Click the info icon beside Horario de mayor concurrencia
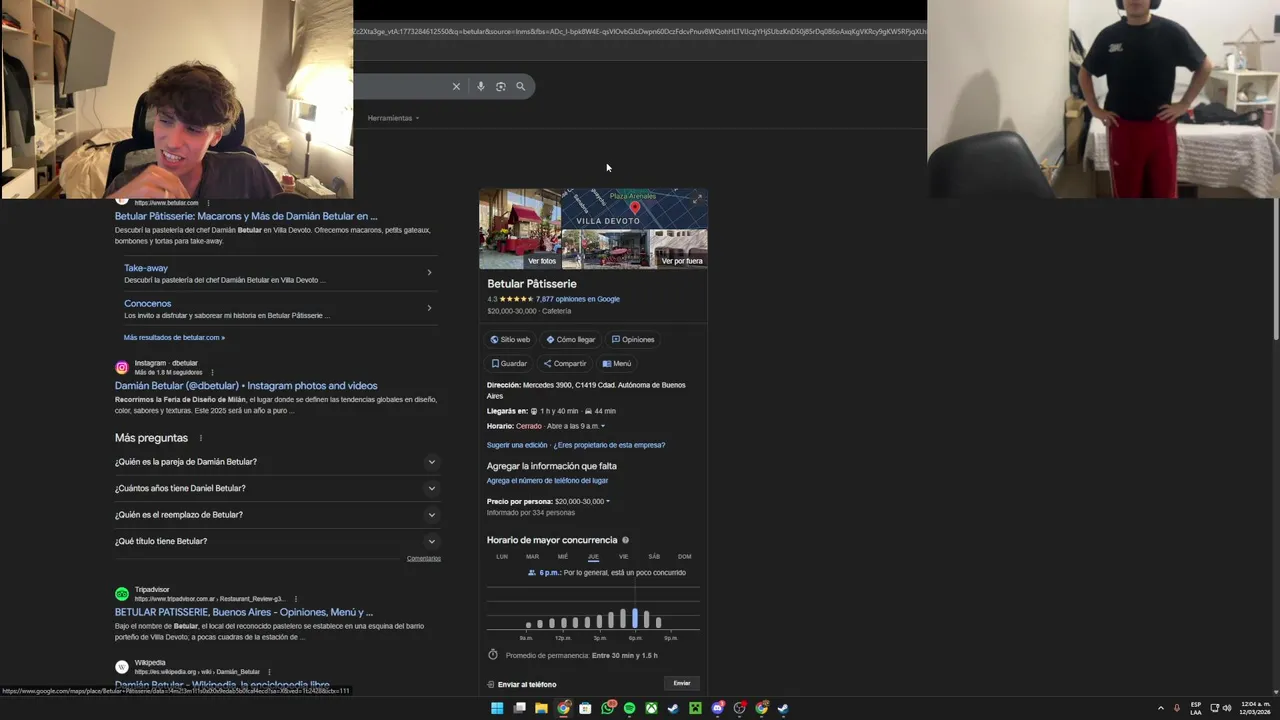Viewport: 1280px width, 720px height. pos(626,540)
